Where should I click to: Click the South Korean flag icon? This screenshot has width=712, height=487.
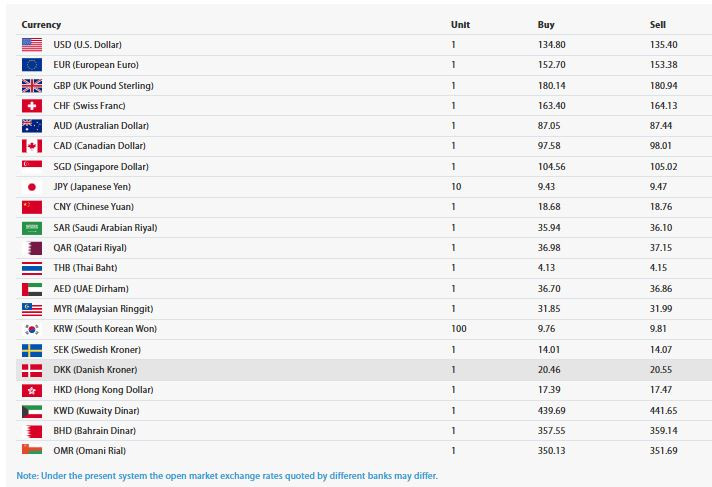point(32,329)
